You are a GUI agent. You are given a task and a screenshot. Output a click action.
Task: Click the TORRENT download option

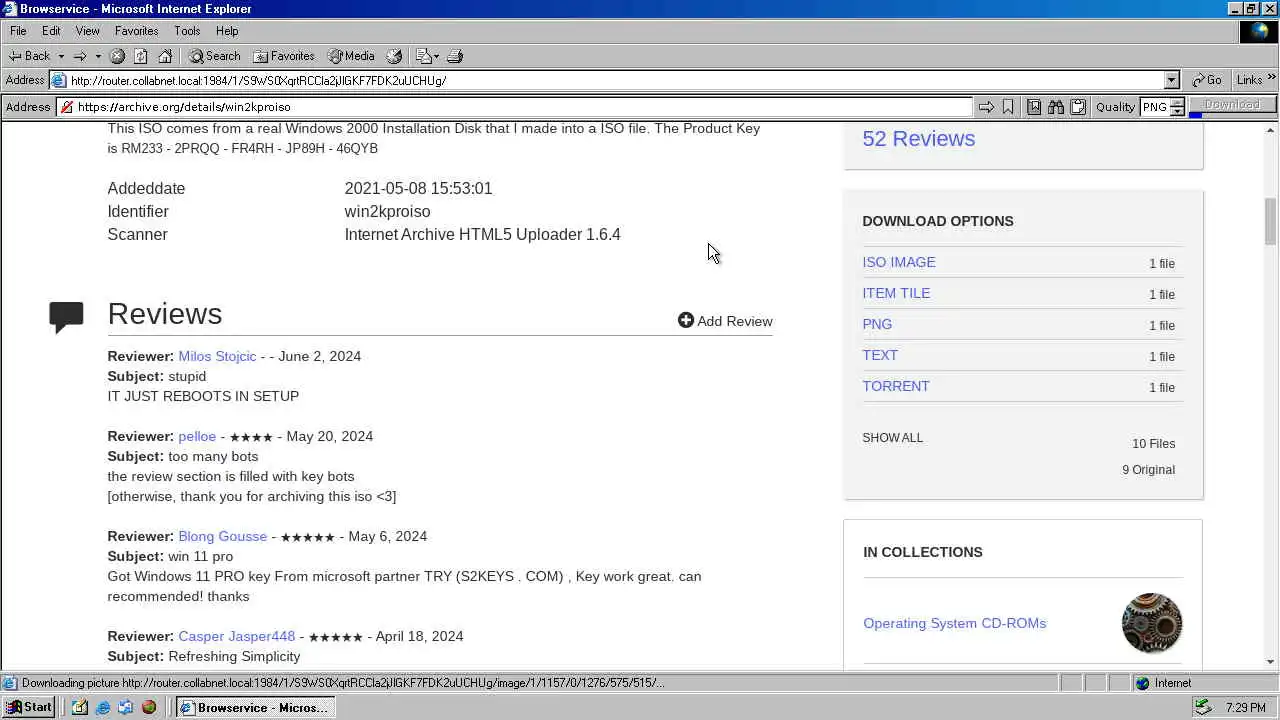896,386
